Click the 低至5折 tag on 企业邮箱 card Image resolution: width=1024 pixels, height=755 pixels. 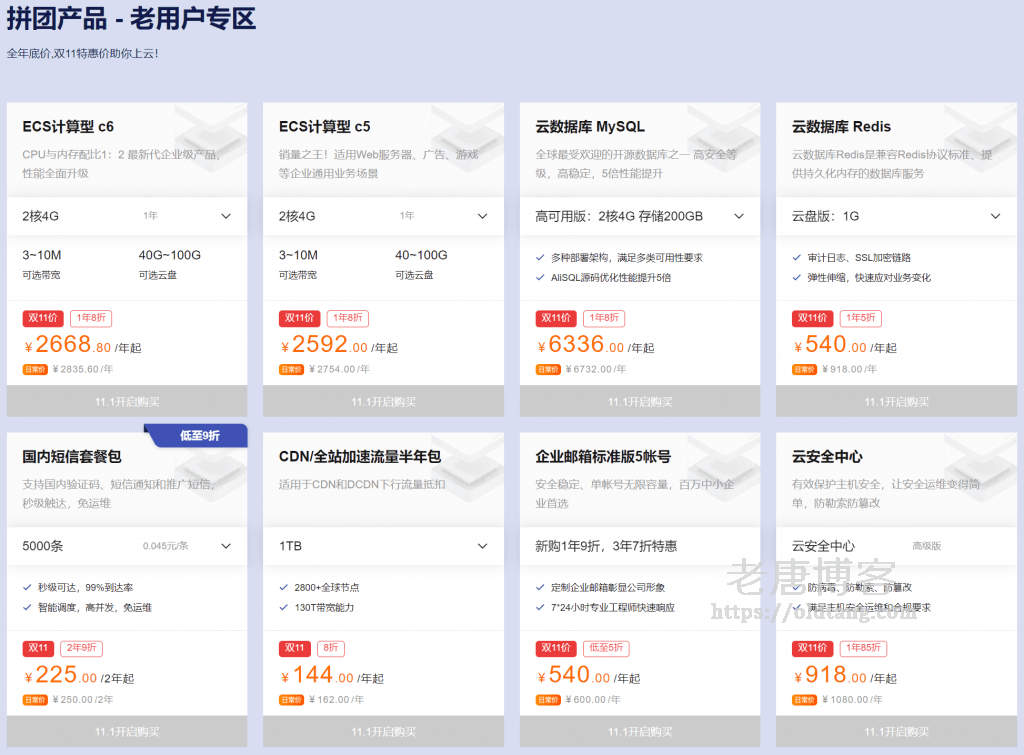[x=604, y=648]
